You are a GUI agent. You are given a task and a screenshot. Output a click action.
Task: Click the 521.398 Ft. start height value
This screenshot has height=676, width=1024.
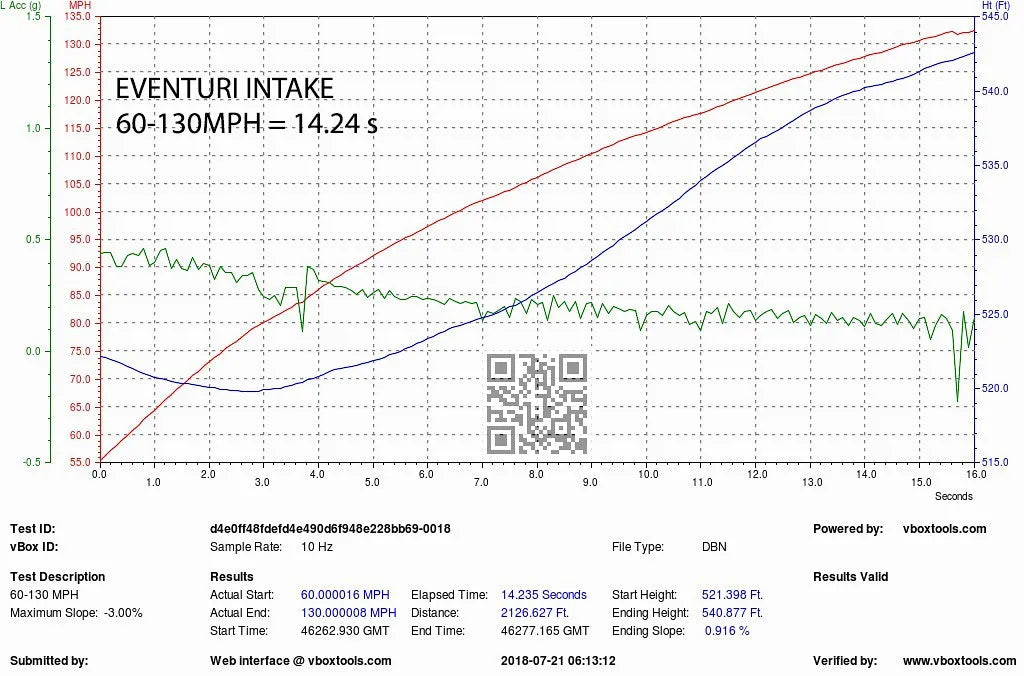(732, 595)
